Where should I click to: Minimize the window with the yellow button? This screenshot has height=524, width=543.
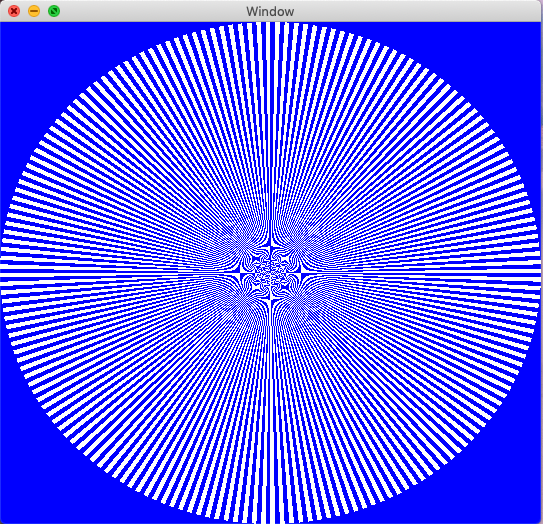pos(34,11)
